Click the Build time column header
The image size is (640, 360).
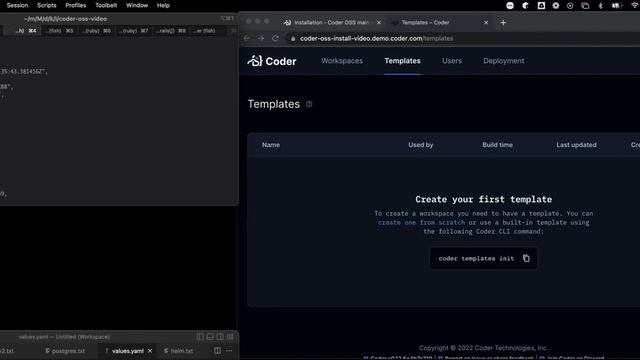[497, 145]
